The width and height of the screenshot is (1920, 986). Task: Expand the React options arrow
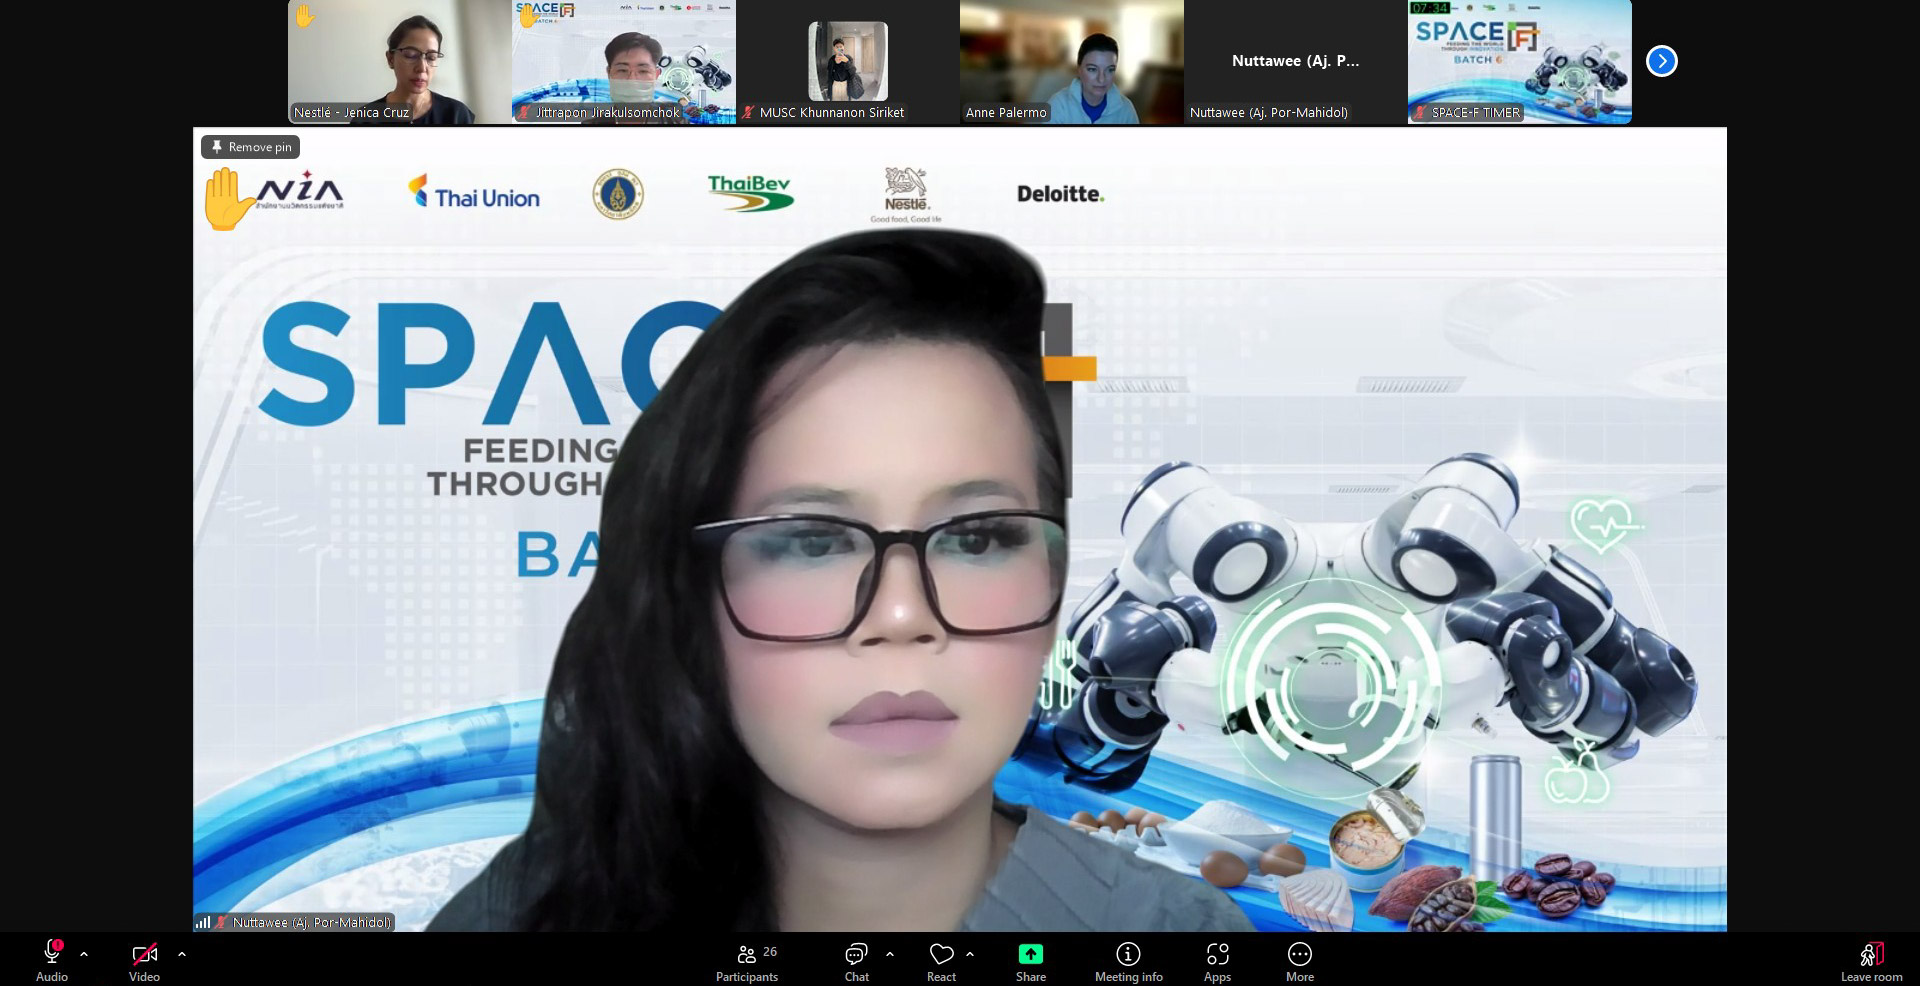point(970,954)
